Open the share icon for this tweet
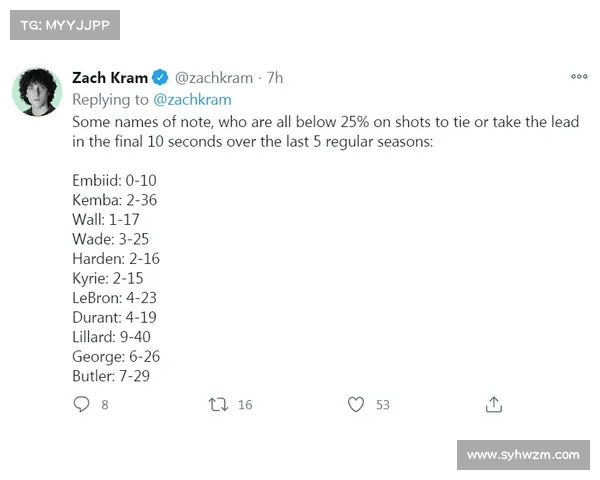This screenshot has height=480, width=600. [x=493, y=404]
